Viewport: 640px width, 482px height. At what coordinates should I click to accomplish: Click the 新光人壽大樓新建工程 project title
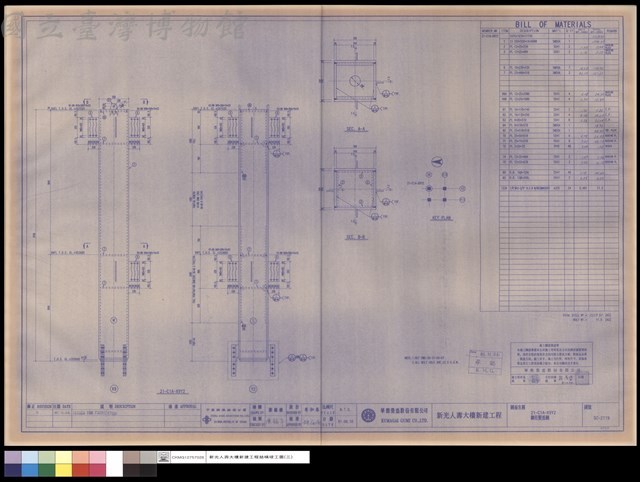[x=469, y=415]
